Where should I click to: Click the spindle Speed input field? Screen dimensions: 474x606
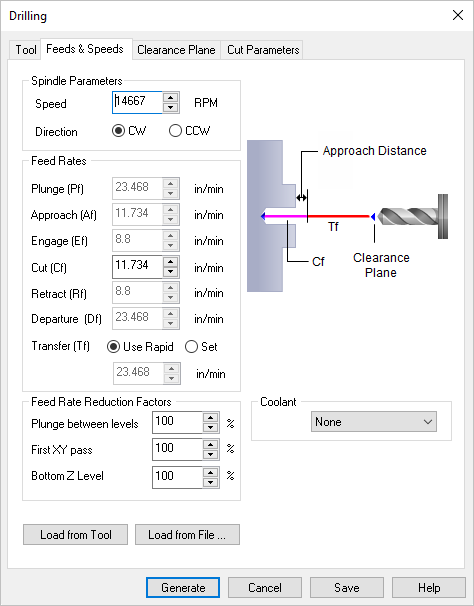(137, 102)
